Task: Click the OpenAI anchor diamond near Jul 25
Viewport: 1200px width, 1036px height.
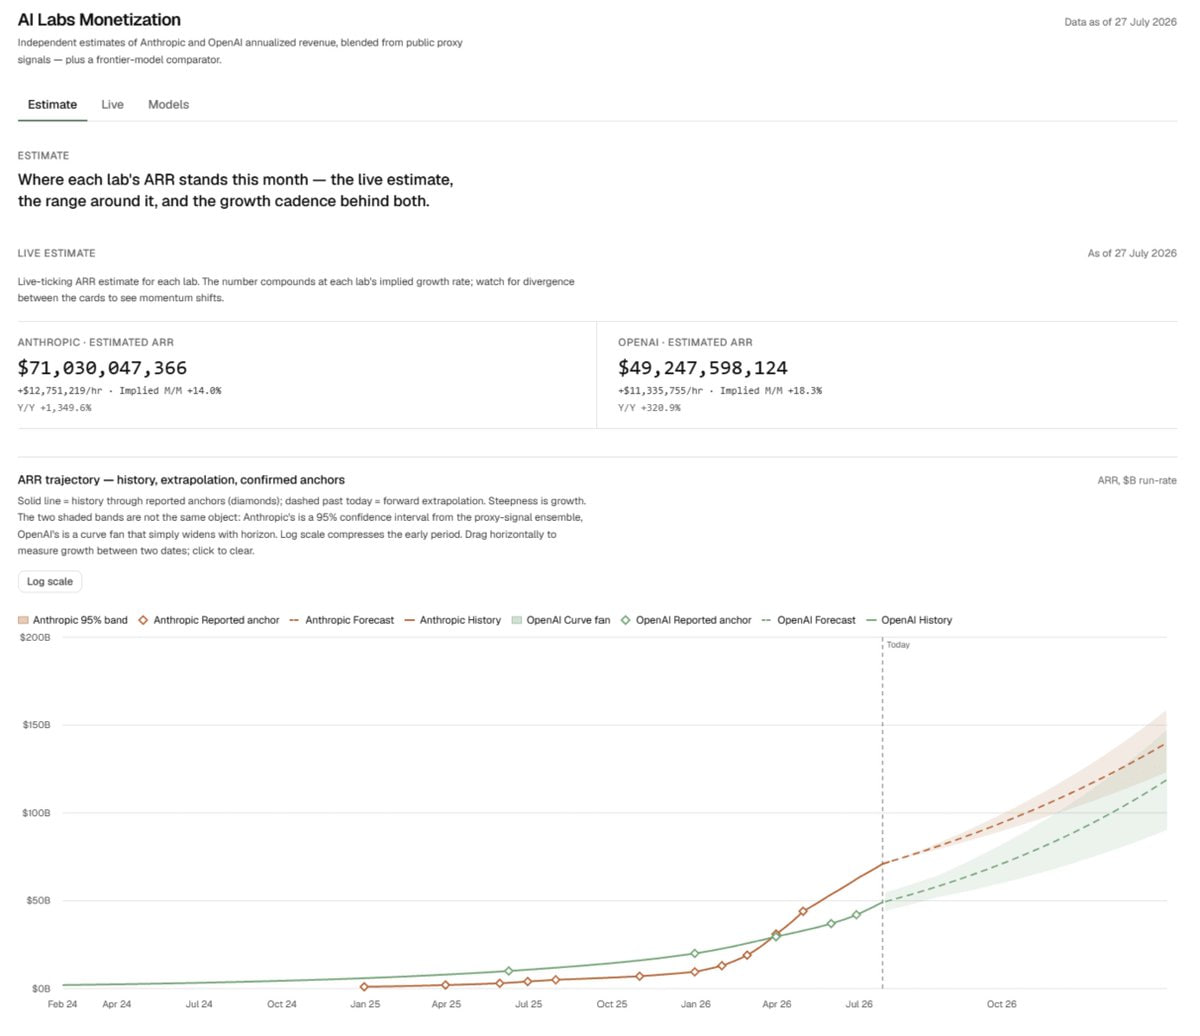Action: point(509,971)
